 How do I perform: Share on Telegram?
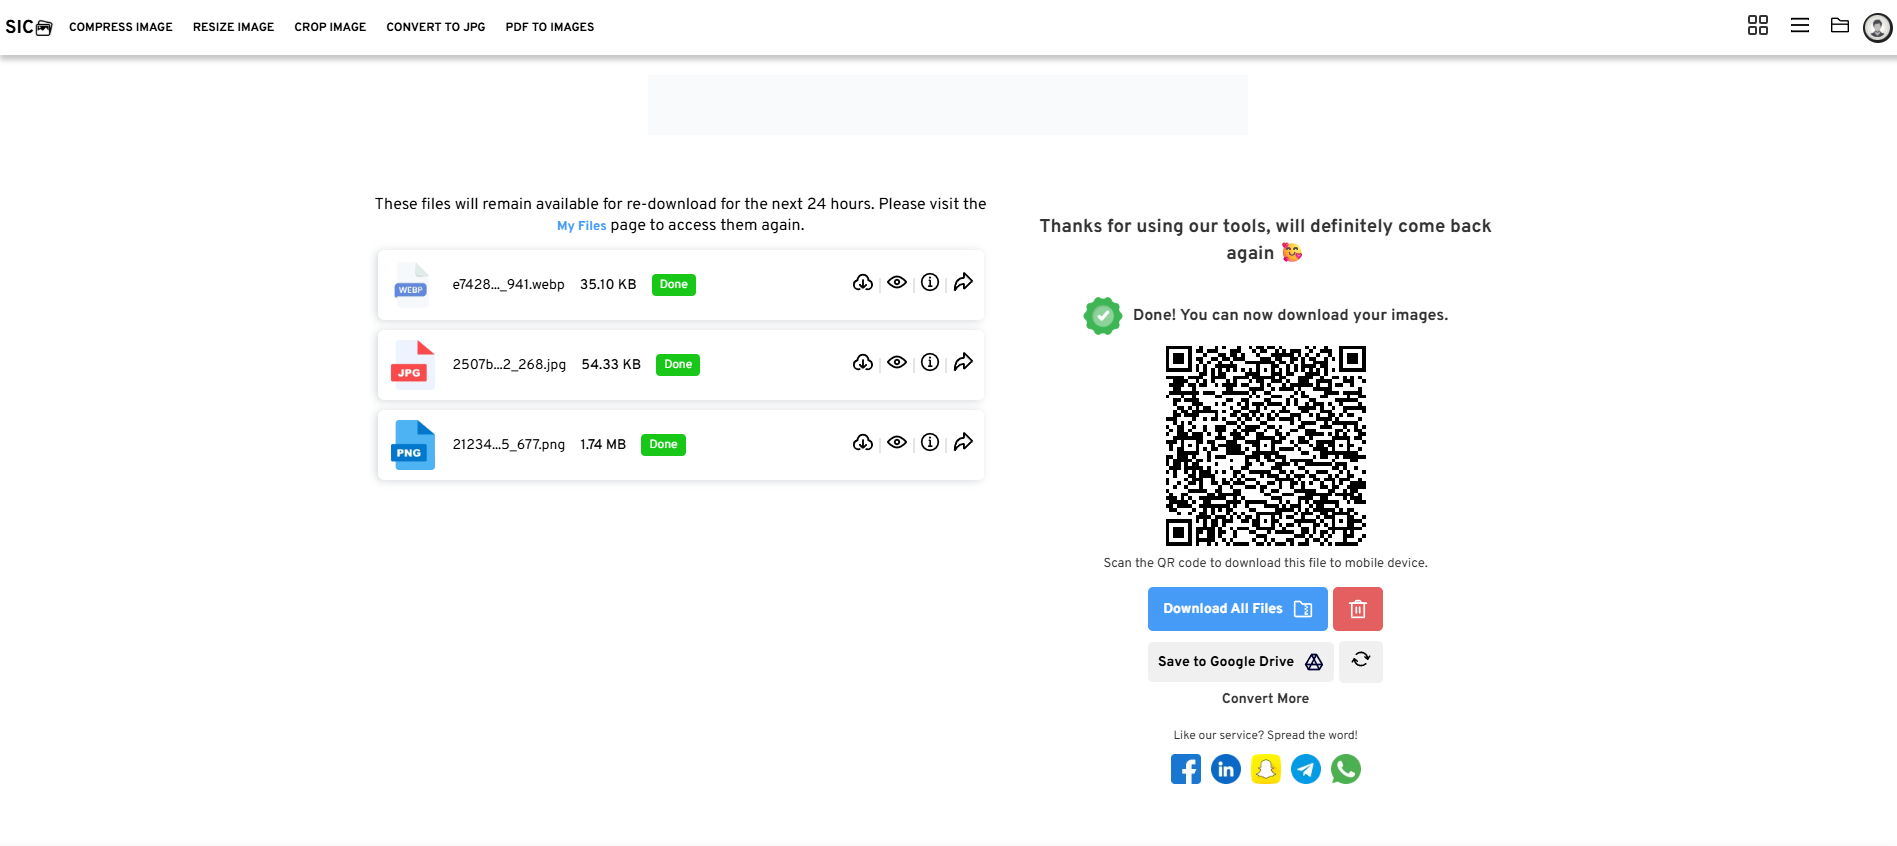(1306, 769)
